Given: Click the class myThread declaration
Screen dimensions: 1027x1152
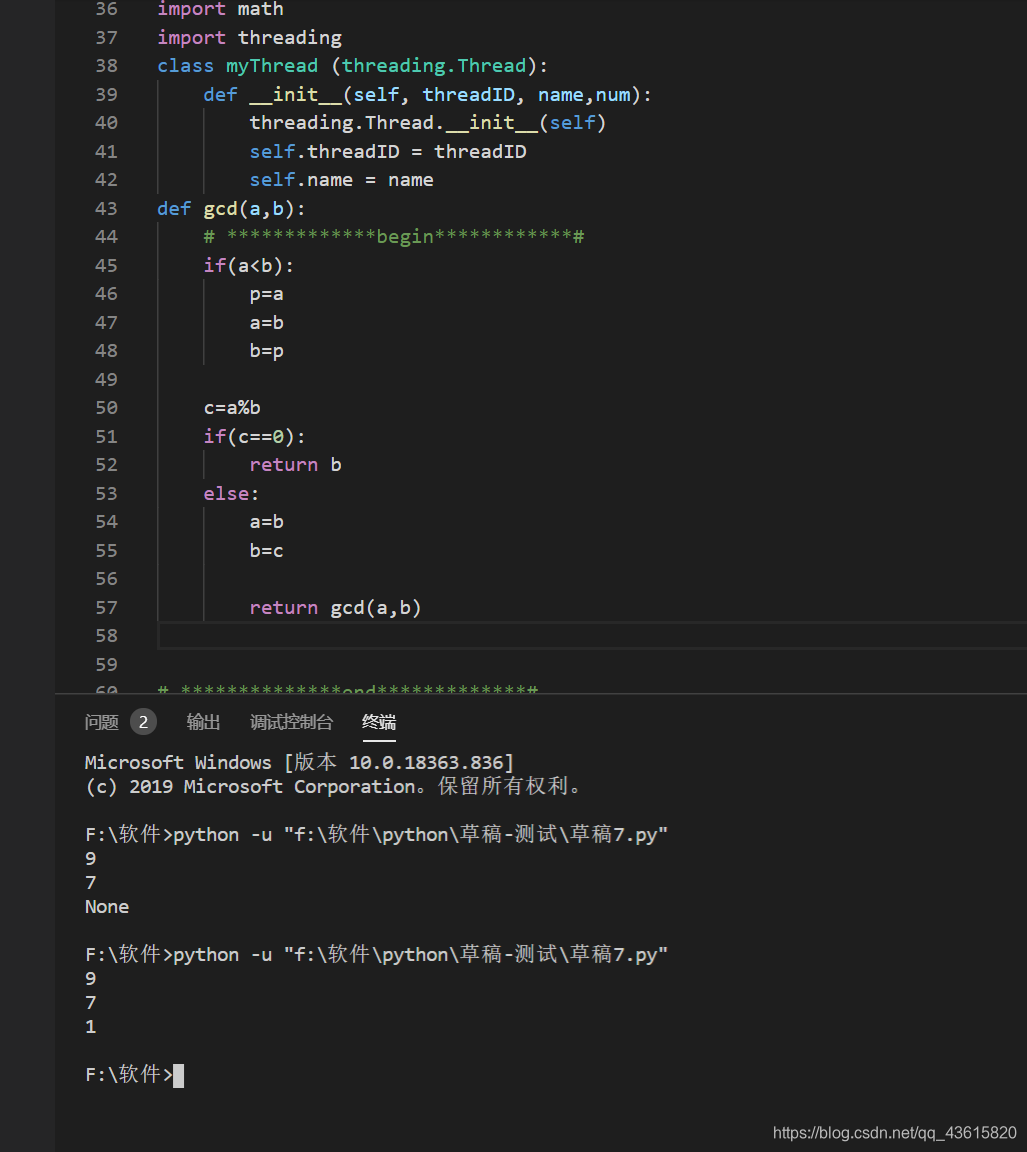Looking at the screenshot, I should coord(271,65).
